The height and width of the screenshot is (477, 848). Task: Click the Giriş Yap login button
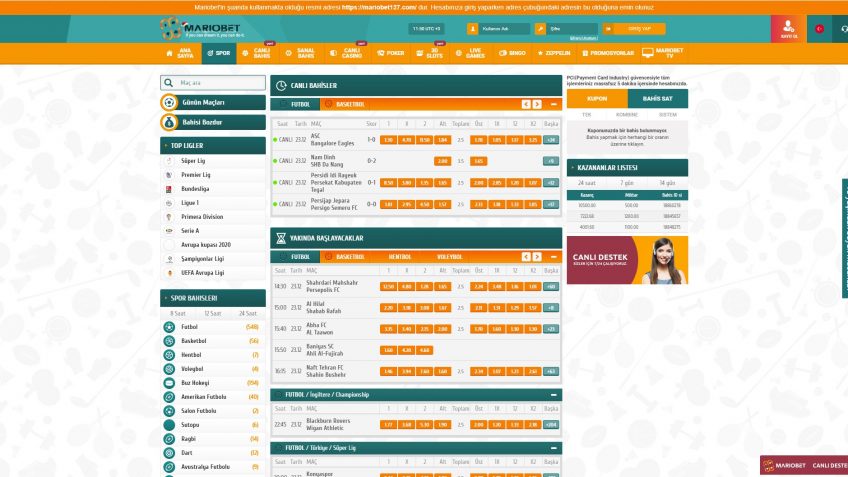[x=634, y=29]
